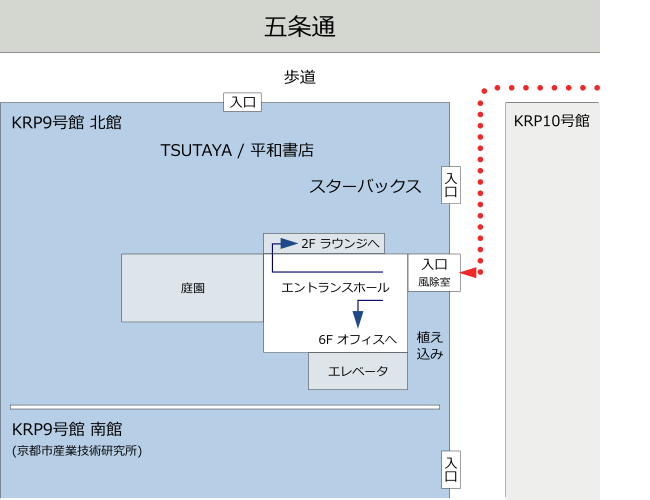Click the 植え込み label
Image resolution: width=650 pixels, height=500 pixels.
click(x=429, y=345)
